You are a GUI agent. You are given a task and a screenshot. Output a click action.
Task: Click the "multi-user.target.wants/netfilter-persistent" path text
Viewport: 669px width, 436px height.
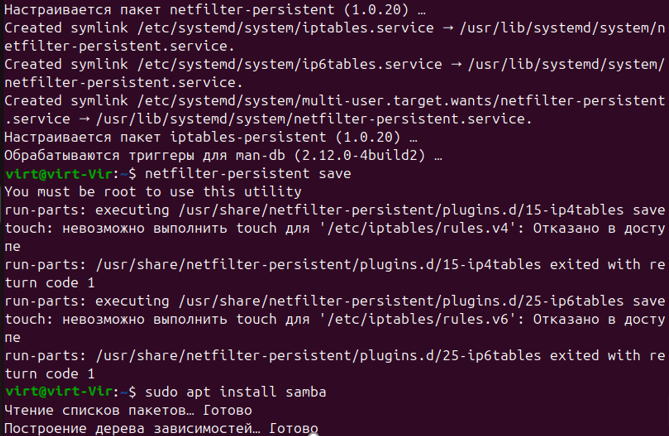[x=483, y=101]
